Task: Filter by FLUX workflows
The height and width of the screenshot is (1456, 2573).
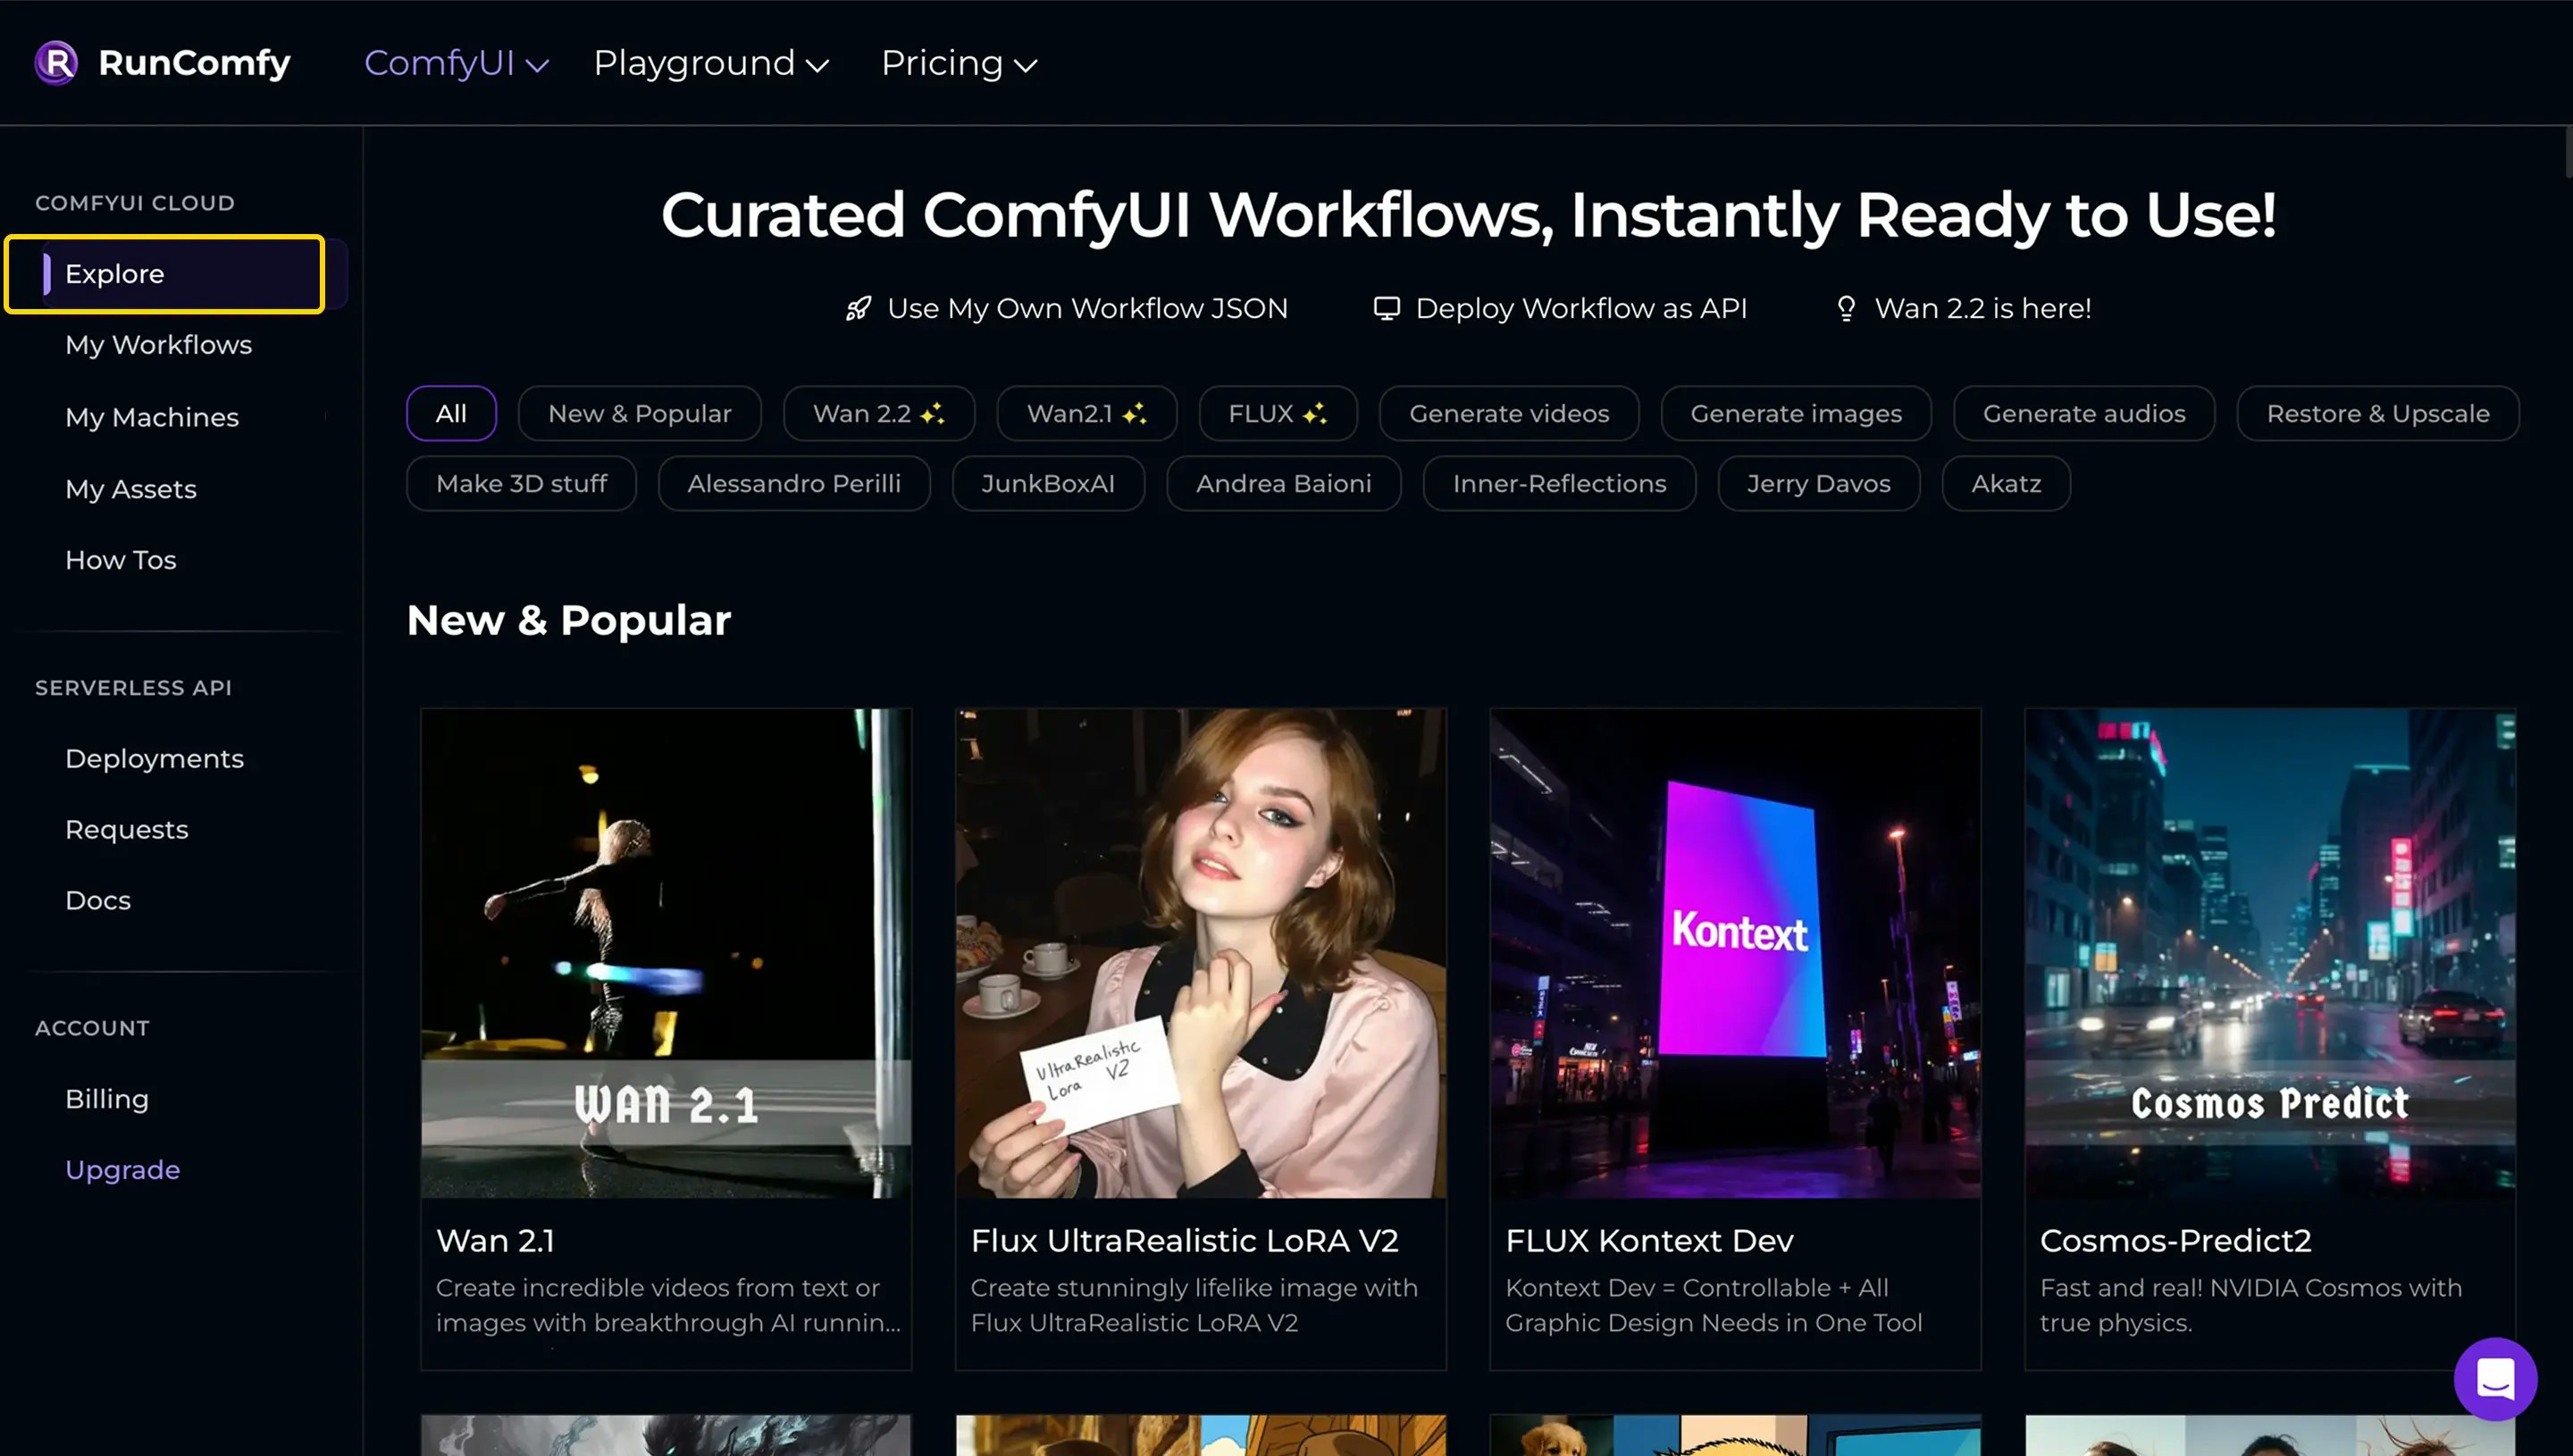Action: tap(1278, 413)
